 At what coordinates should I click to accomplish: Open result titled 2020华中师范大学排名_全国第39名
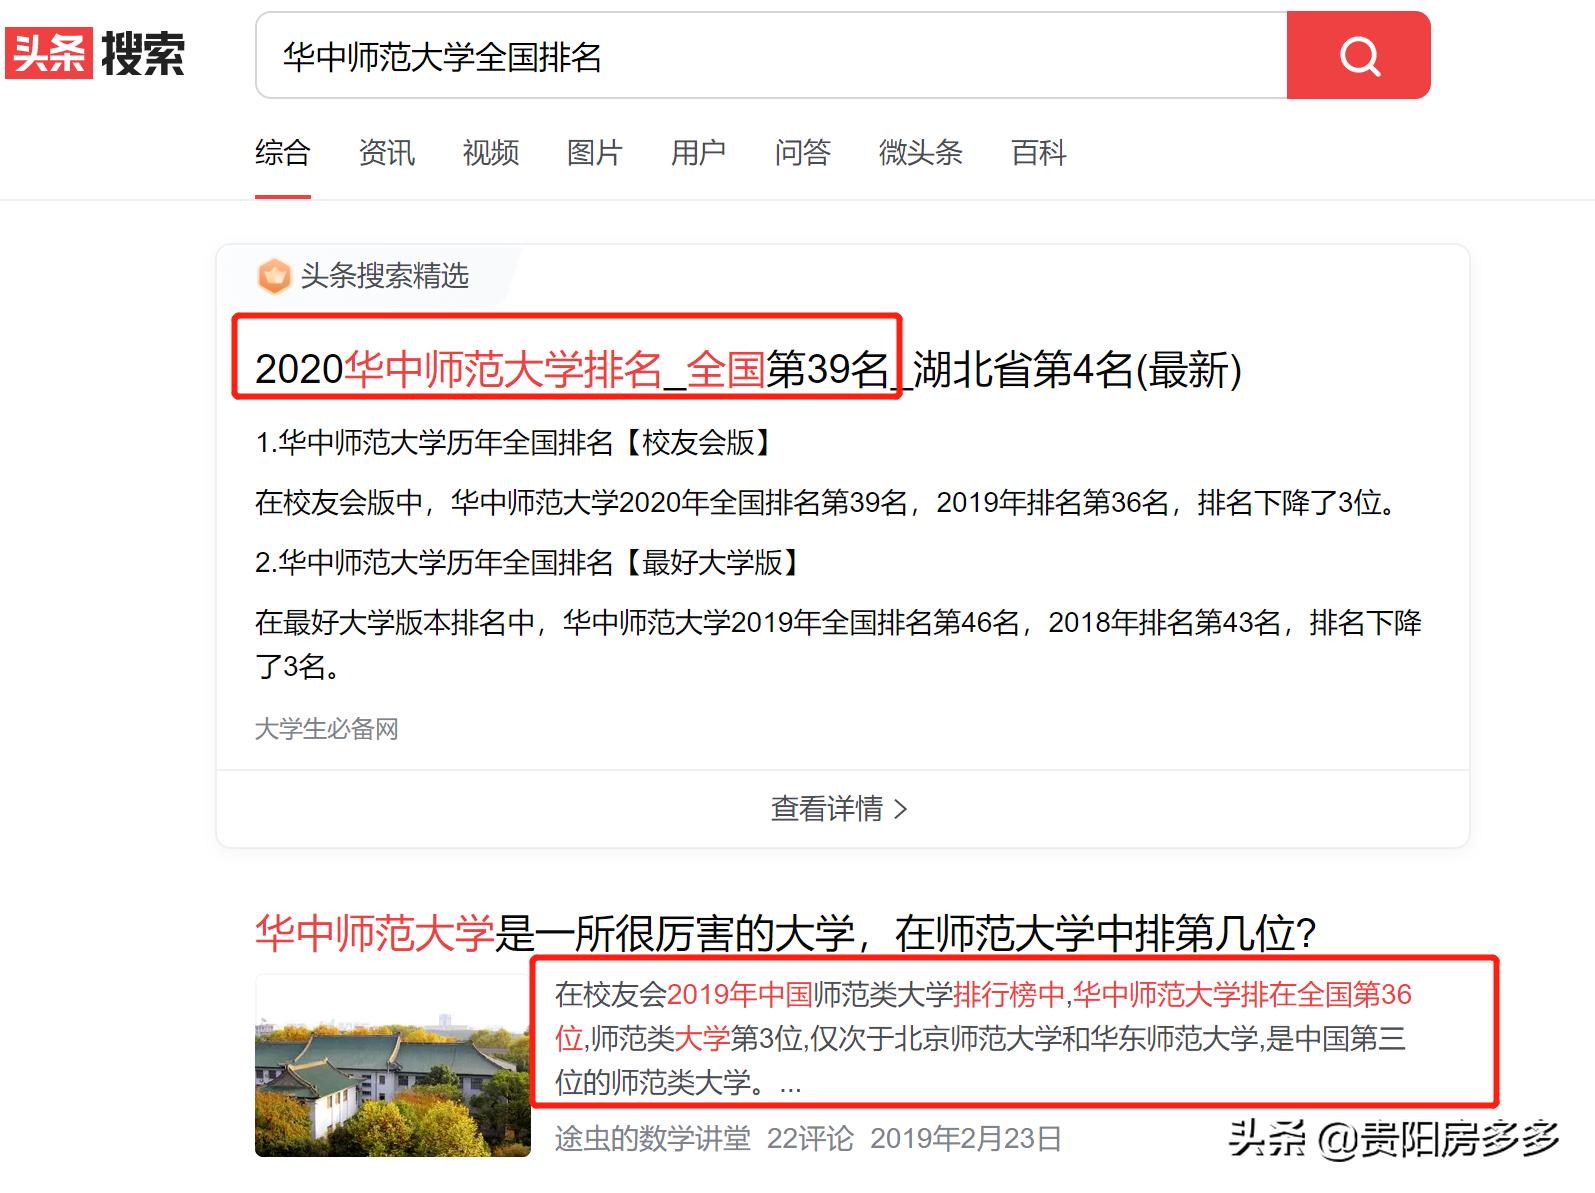coord(748,369)
